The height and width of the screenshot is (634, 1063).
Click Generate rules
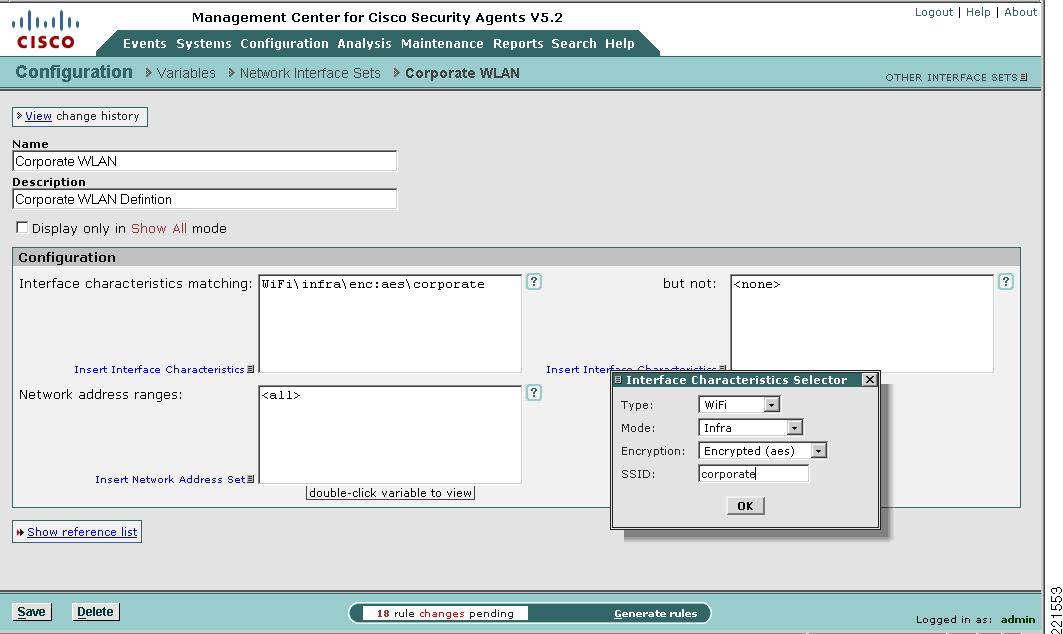pos(656,614)
